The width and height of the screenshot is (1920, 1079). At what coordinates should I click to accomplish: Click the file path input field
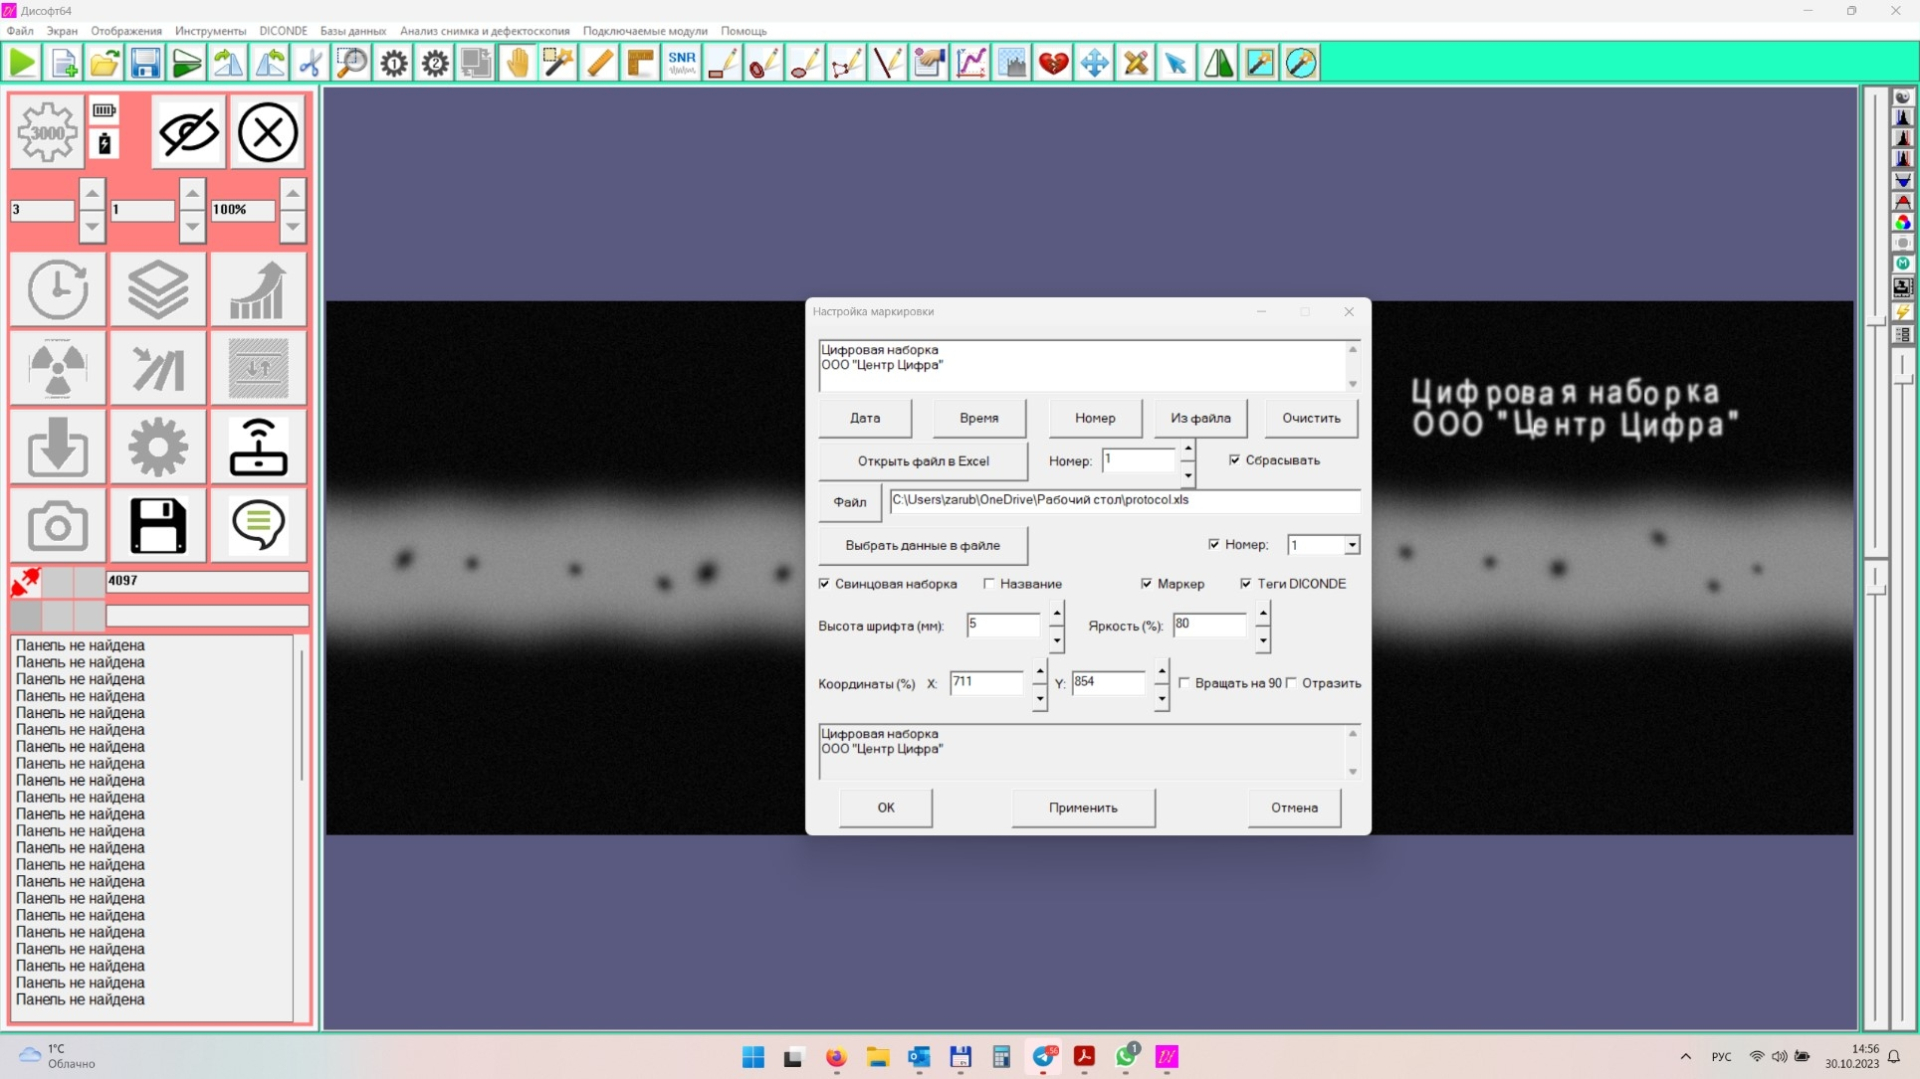click(1124, 500)
